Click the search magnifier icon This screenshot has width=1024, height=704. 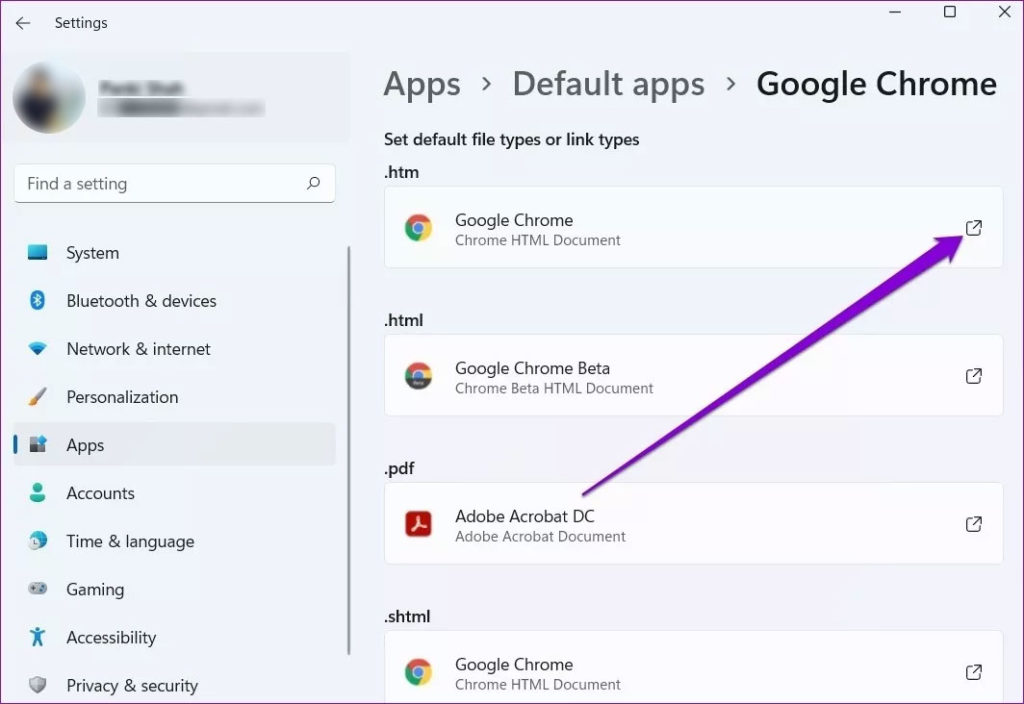(x=313, y=183)
